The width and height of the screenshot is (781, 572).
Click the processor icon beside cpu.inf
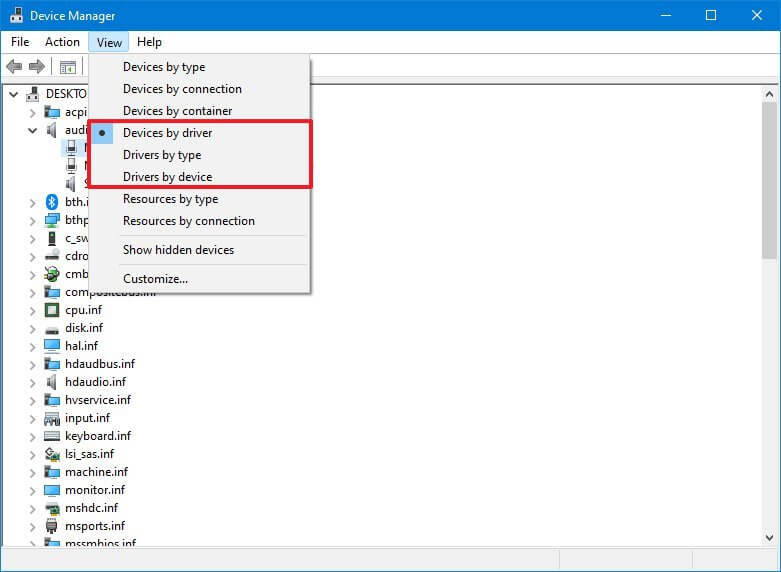coord(52,310)
